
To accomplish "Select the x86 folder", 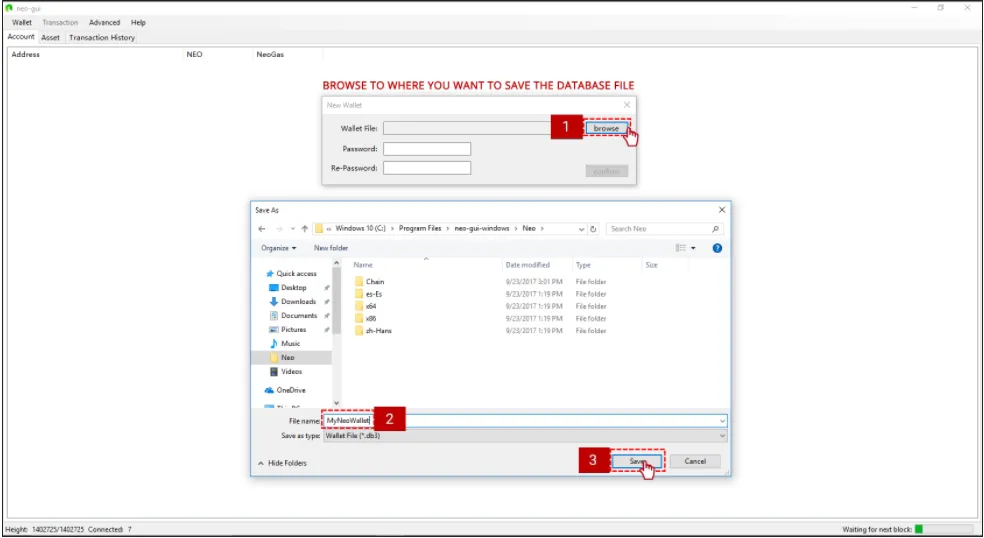I will coord(371,318).
